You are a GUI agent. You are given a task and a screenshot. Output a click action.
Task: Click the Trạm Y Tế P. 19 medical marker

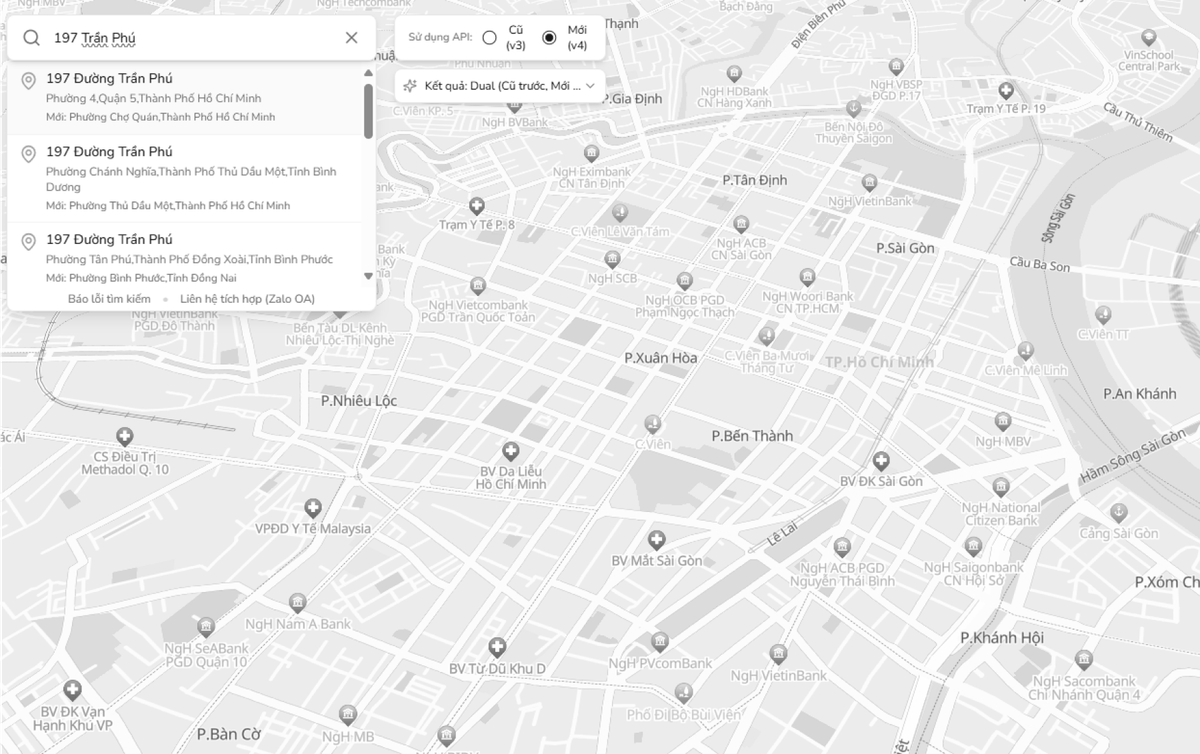coord(1006,90)
